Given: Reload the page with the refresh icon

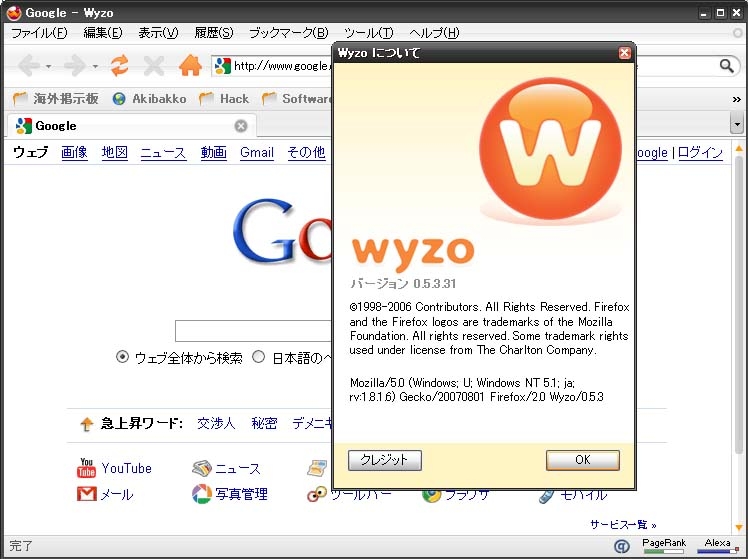Looking at the screenshot, I should [119, 65].
